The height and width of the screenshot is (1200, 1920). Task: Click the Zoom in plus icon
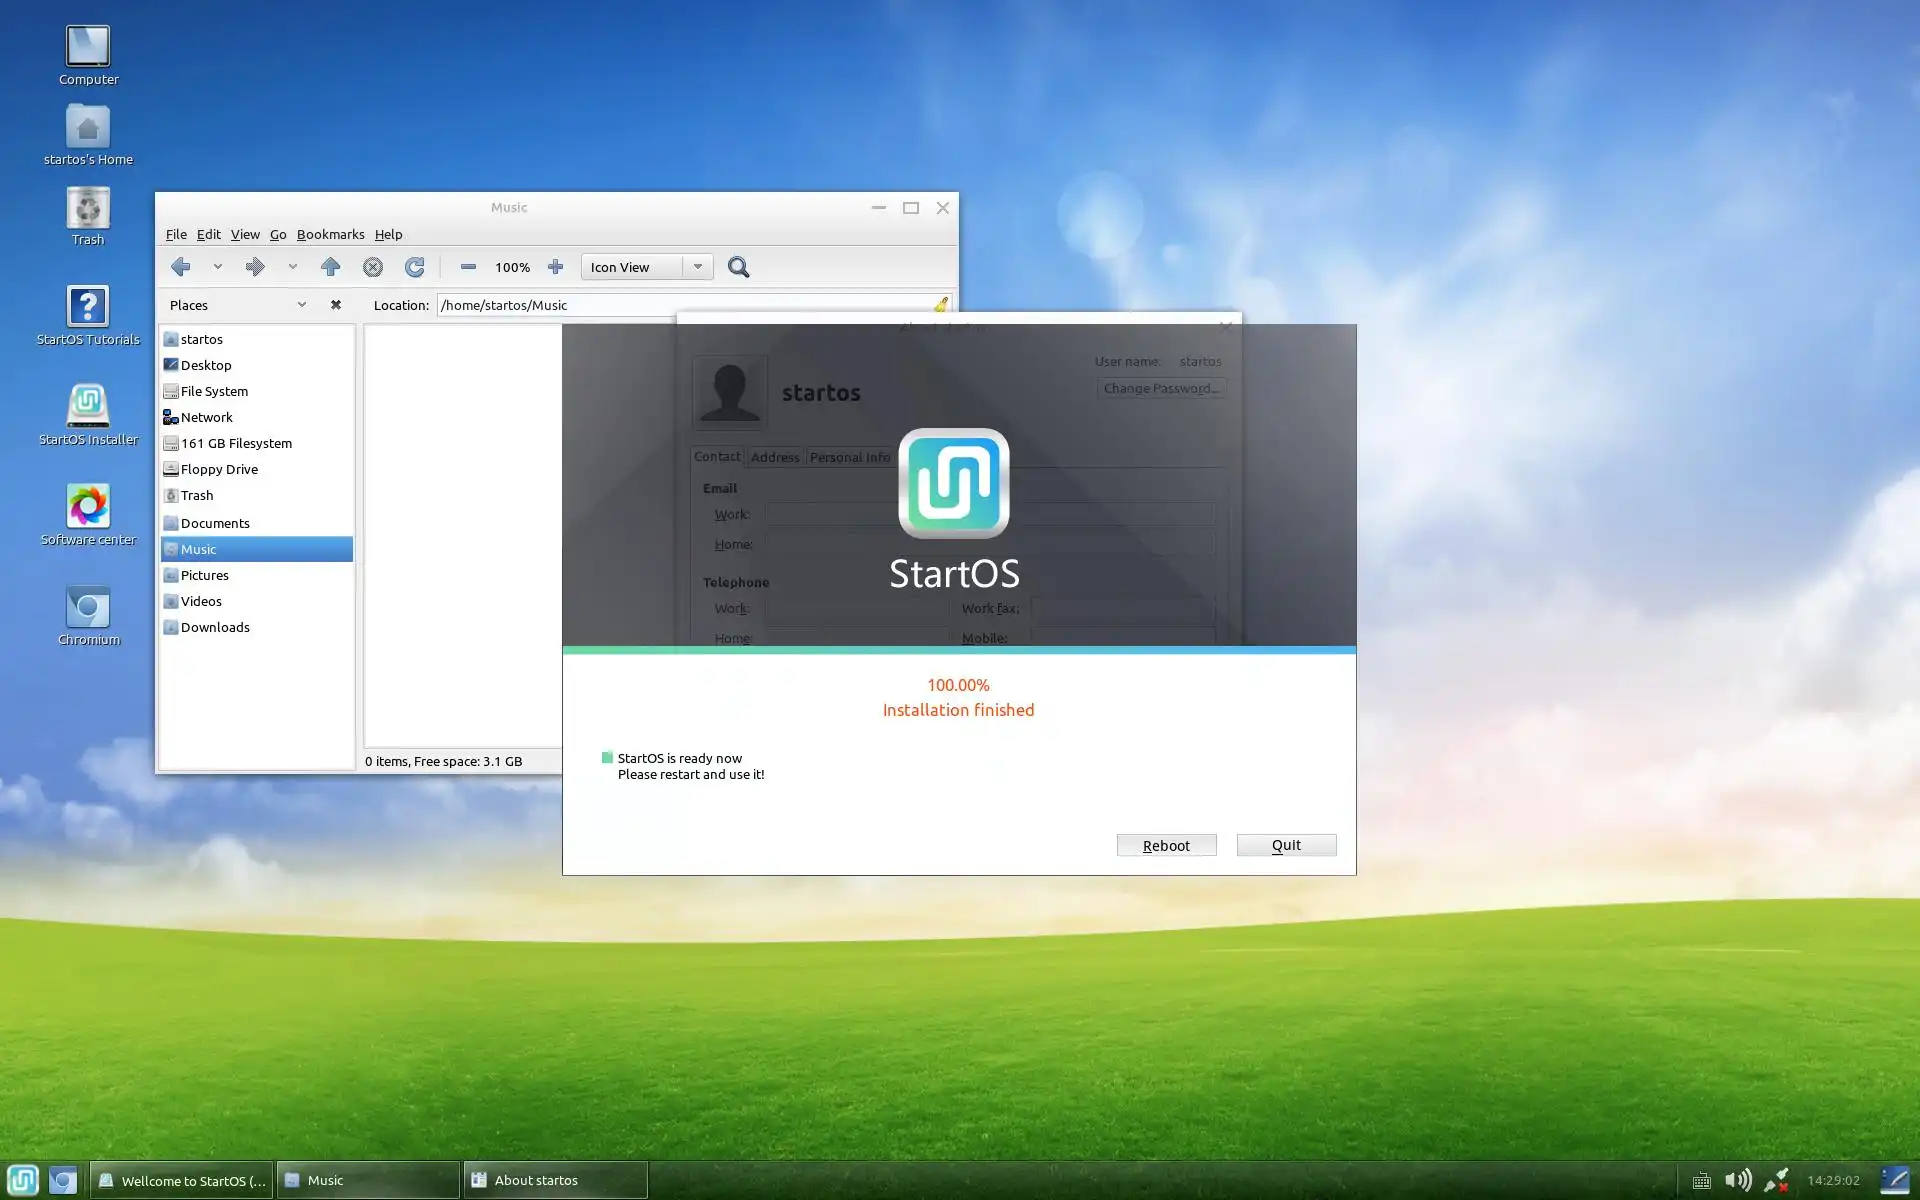point(555,267)
